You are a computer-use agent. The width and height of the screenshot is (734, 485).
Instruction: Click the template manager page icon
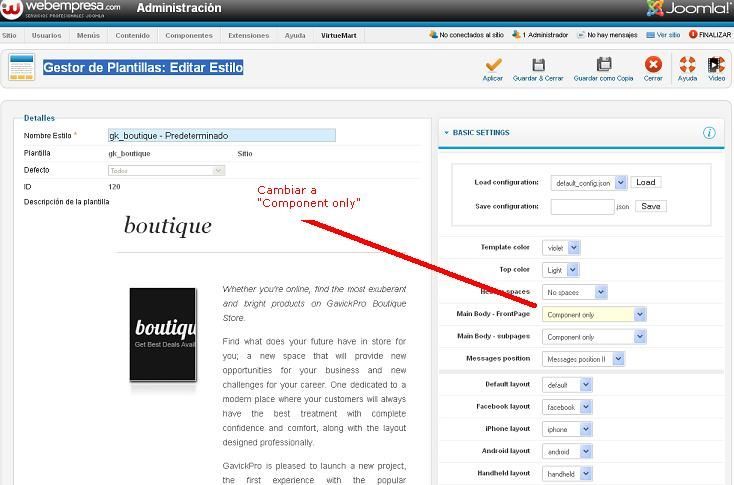[x=21, y=67]
